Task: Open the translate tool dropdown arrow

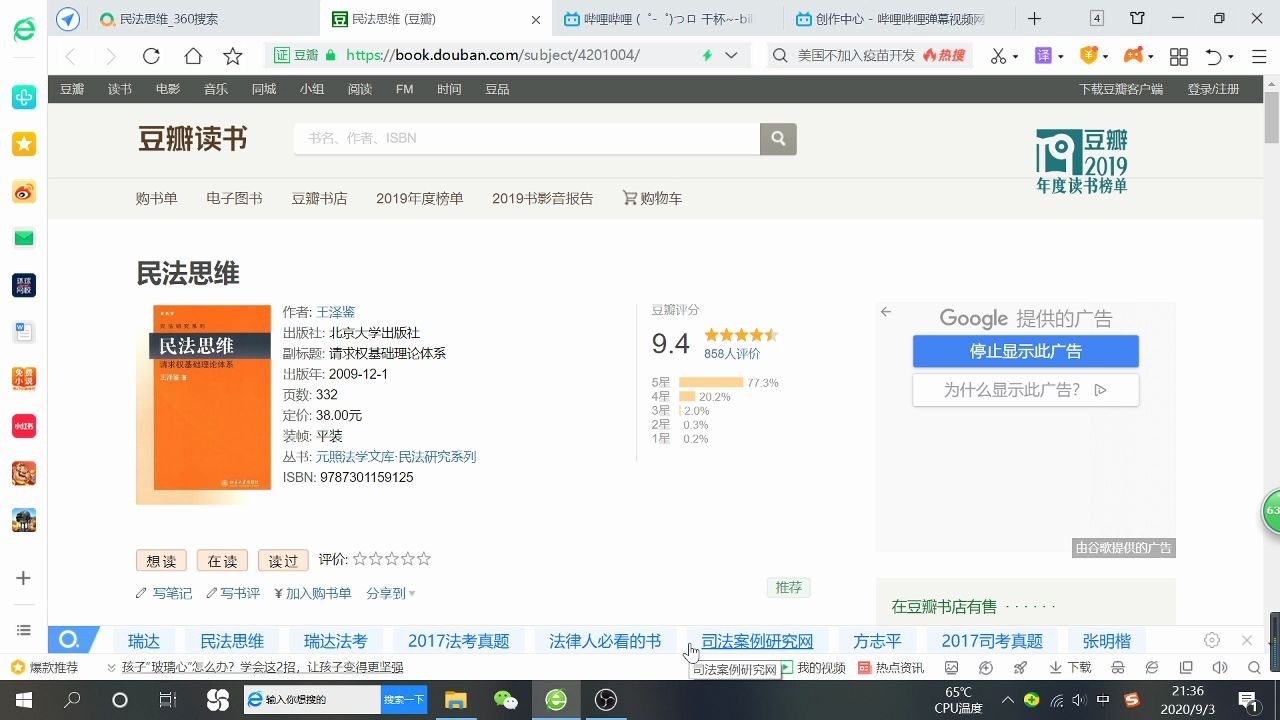Action: point(1060,57)
